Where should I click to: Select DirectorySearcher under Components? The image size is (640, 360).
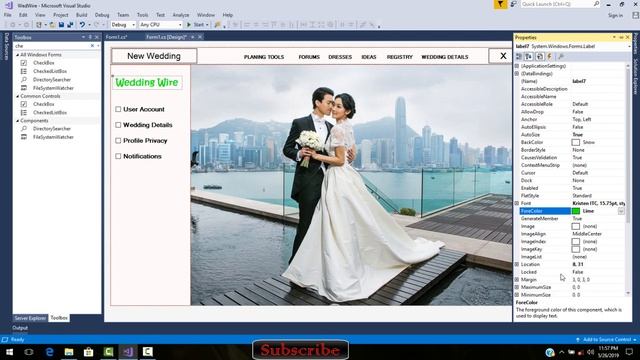pyautogui.click(x=52, y=129)
